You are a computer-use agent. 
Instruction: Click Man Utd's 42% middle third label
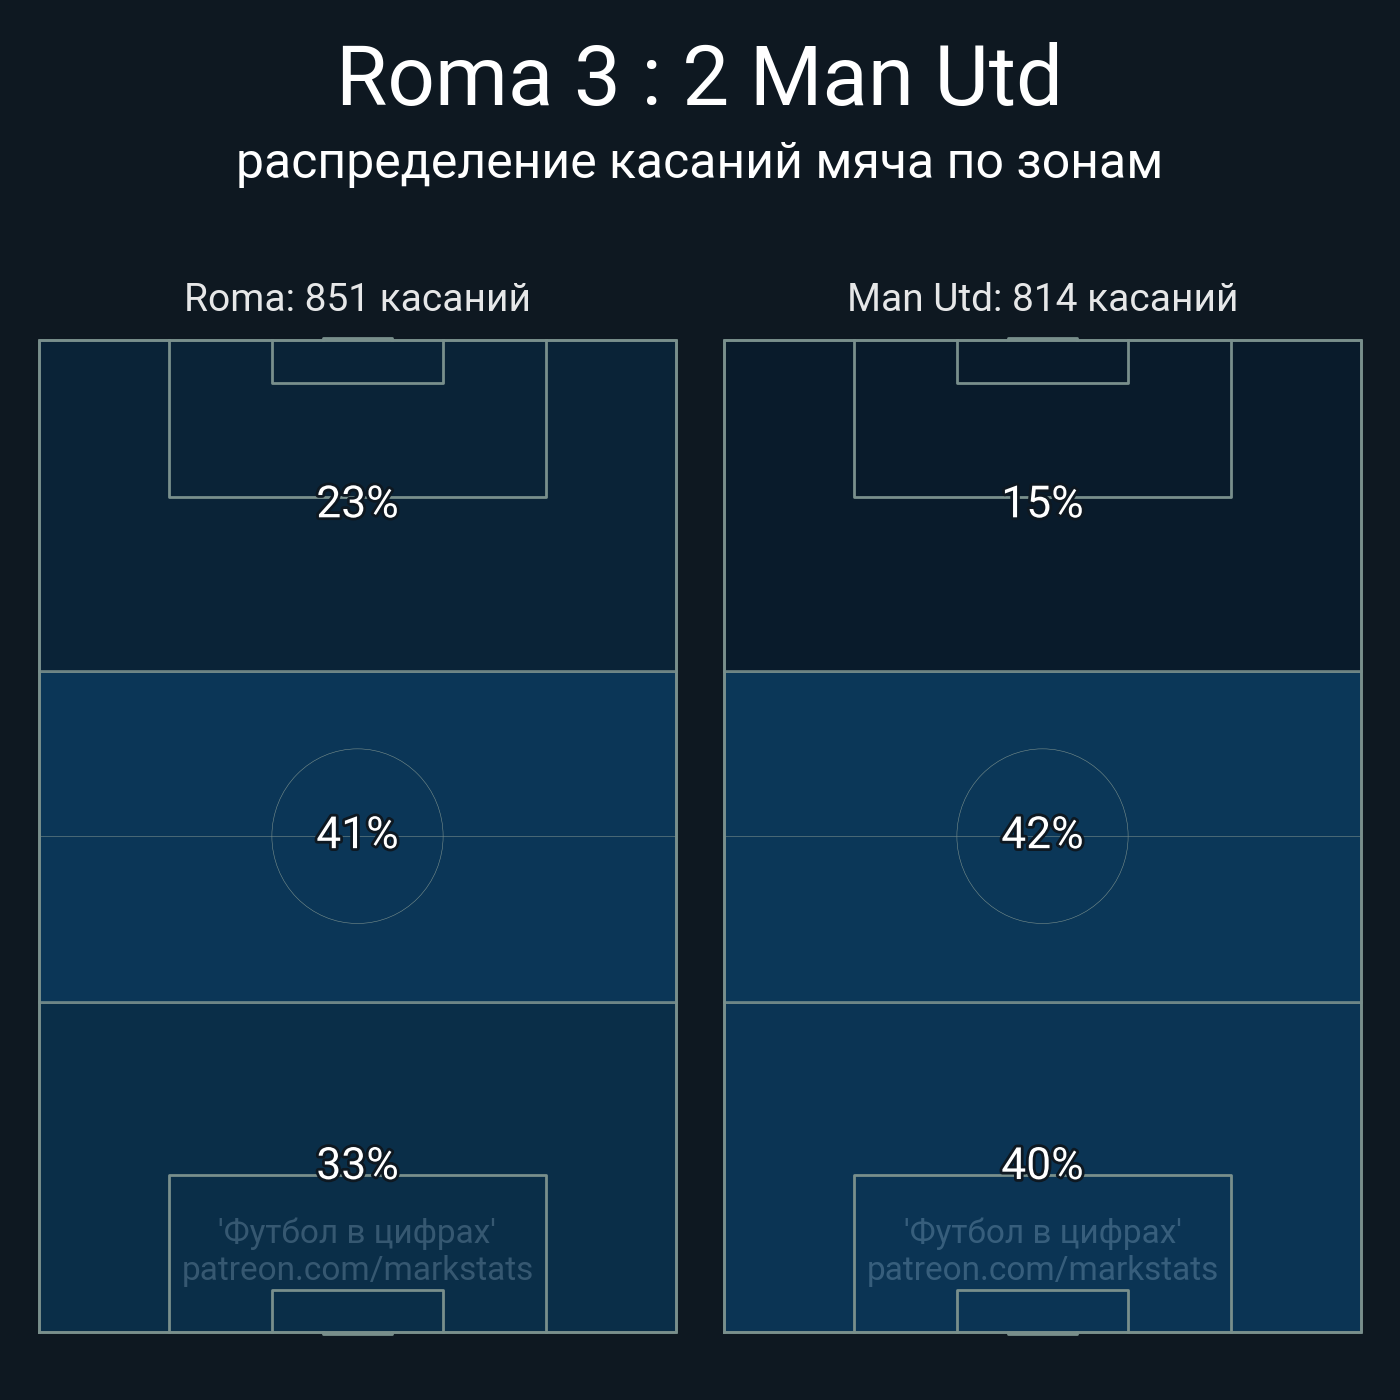tap(1042, 834)
